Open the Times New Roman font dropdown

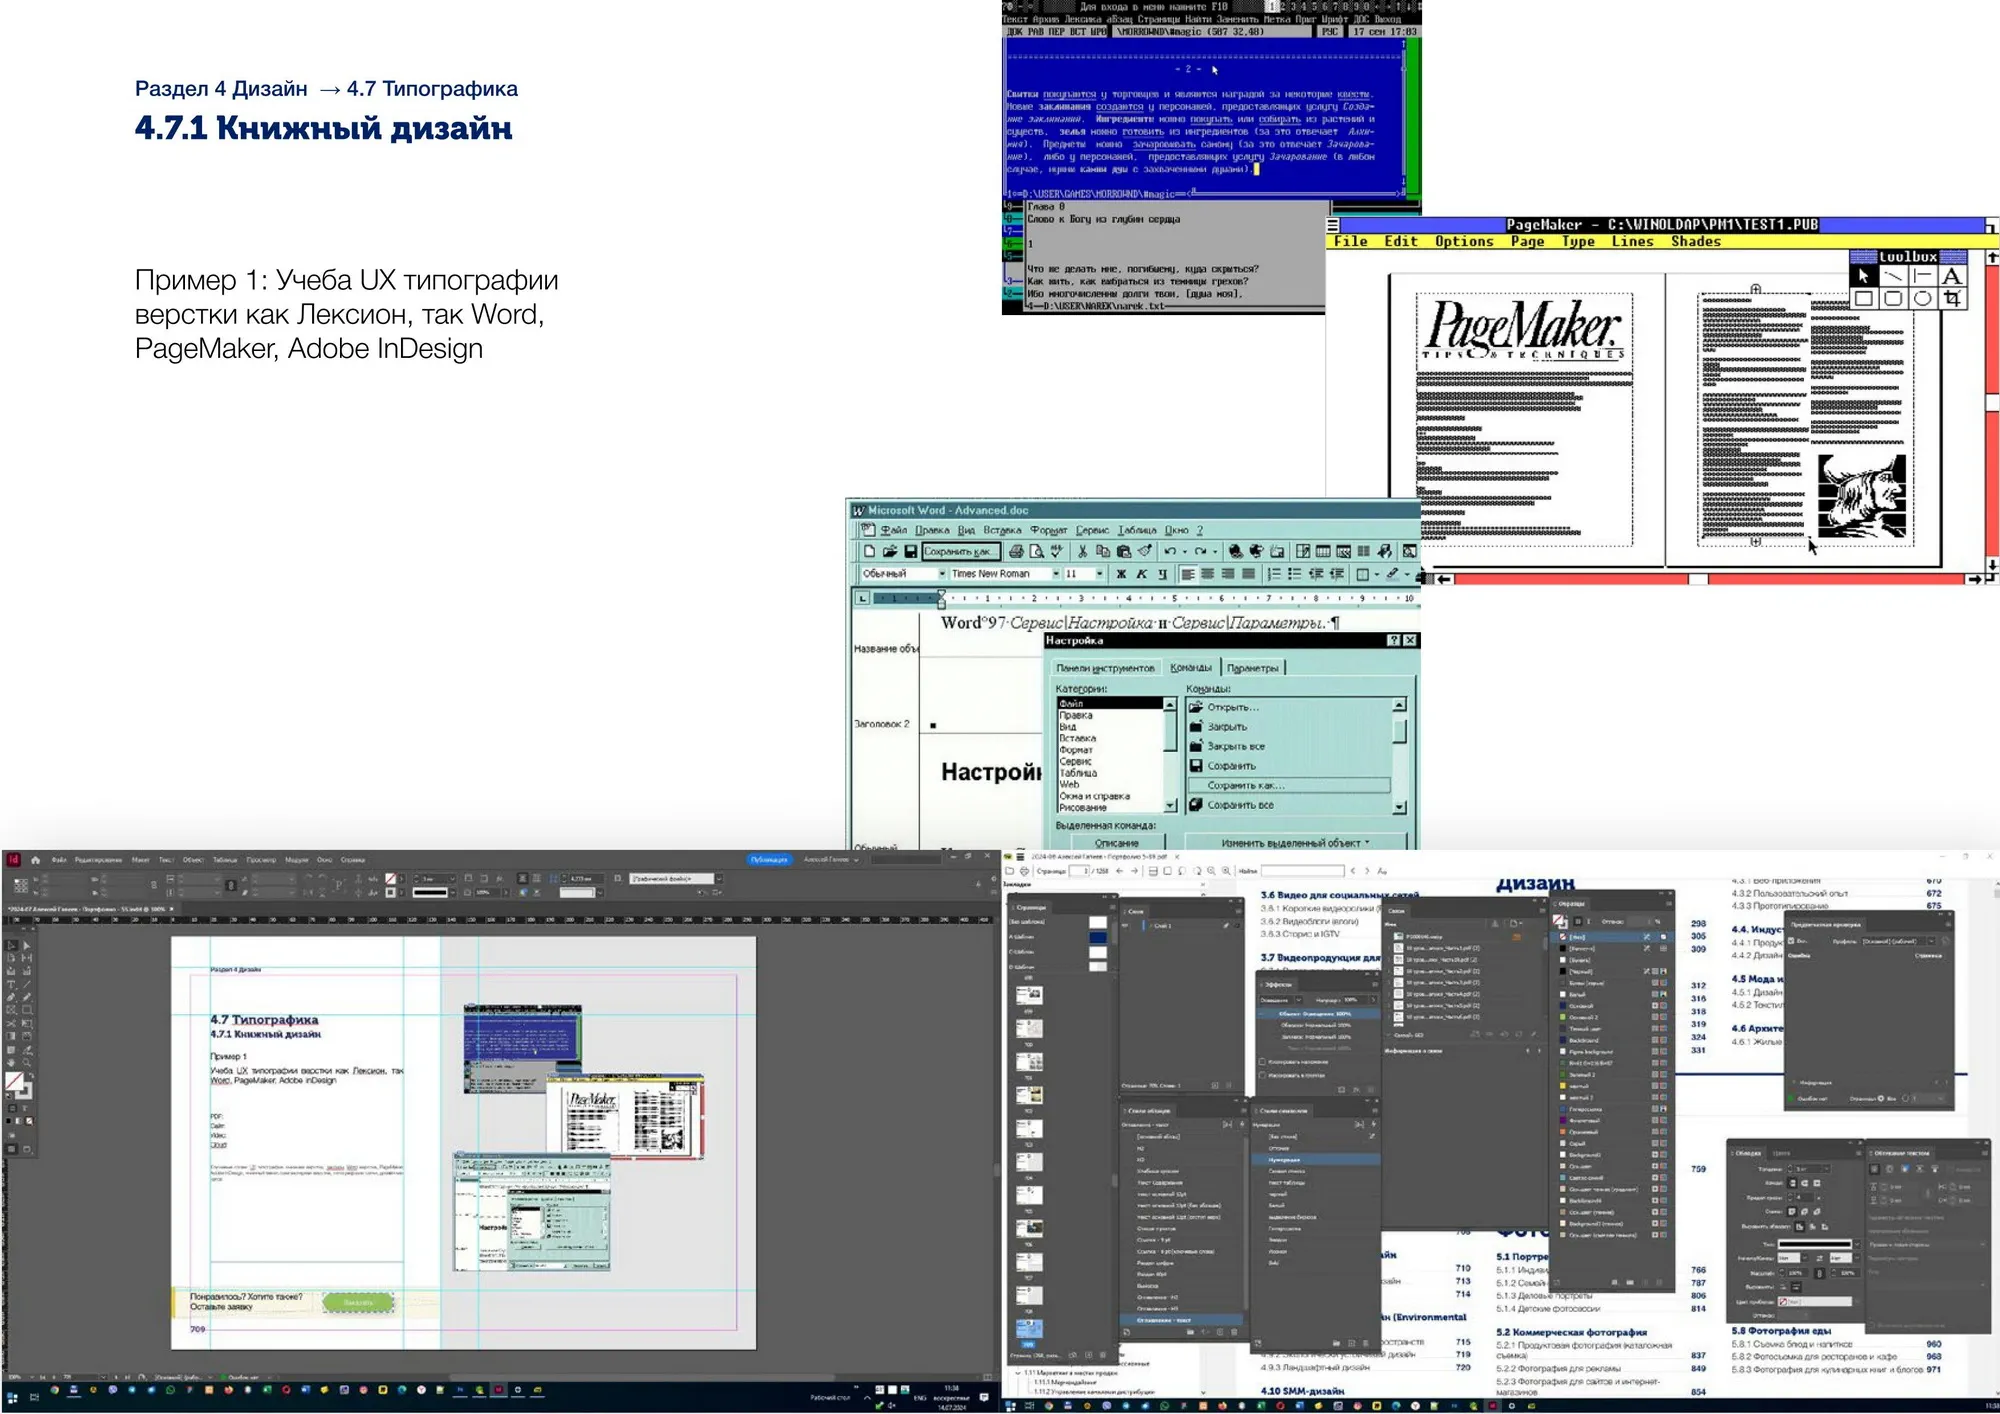tap(1056, 574)
